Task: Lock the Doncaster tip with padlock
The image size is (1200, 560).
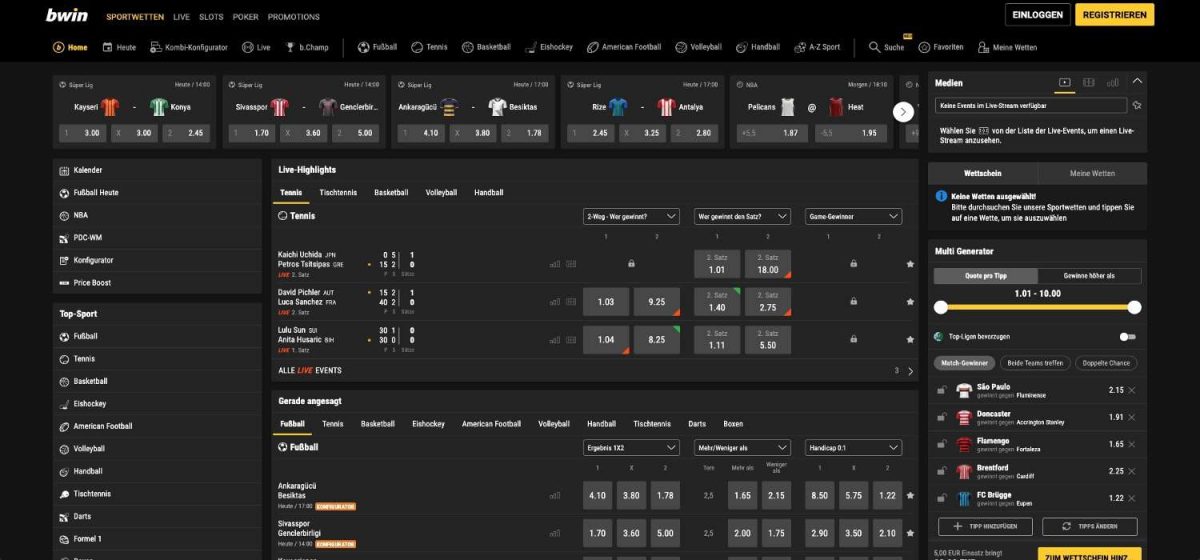Action: (x=942, y=417)
